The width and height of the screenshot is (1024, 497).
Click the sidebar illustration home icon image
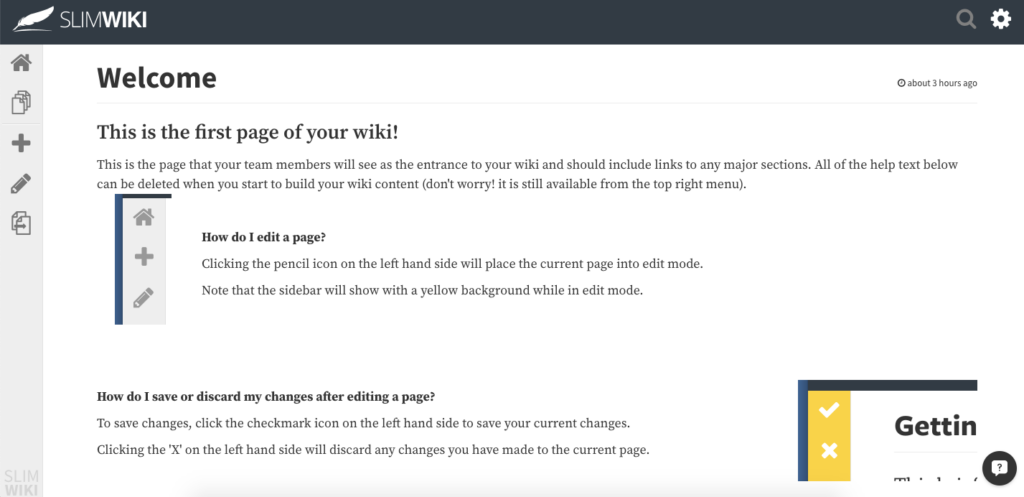click(144, 217)
